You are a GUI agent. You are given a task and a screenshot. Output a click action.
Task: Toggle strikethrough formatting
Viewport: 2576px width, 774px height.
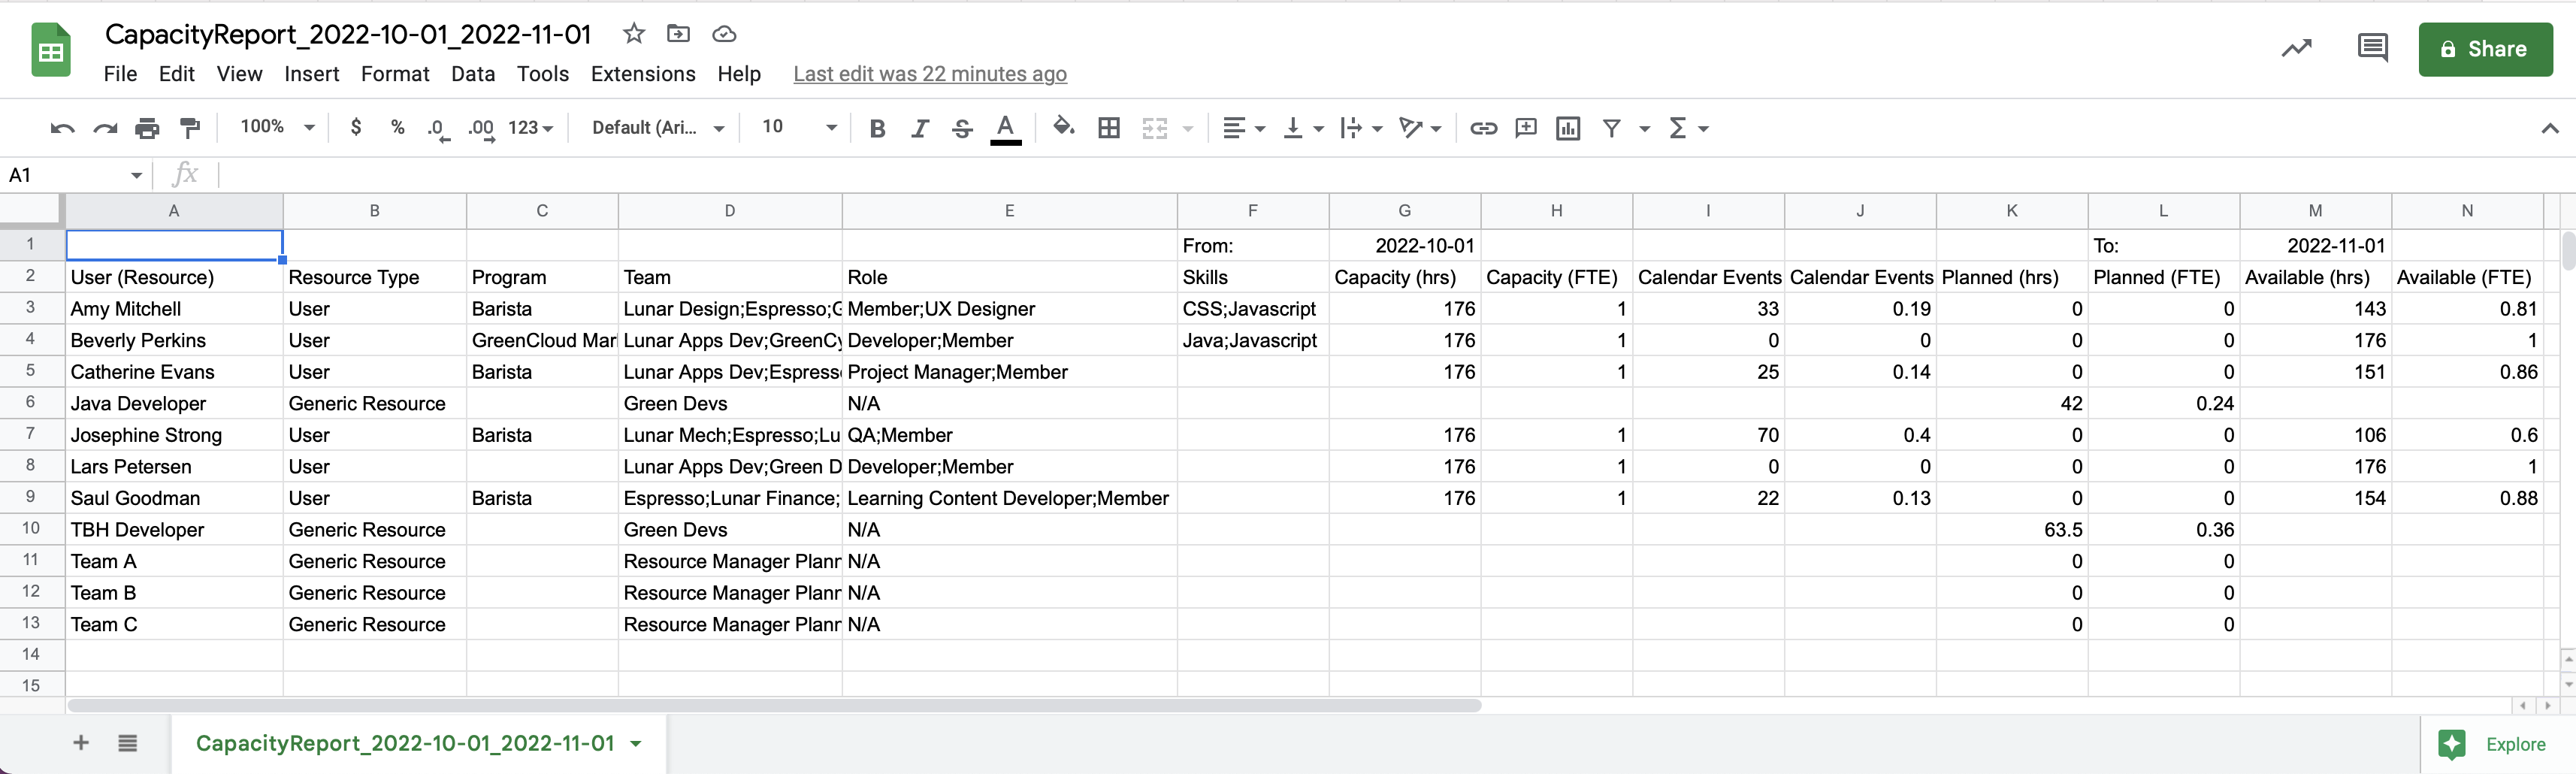tap(962, 128)
